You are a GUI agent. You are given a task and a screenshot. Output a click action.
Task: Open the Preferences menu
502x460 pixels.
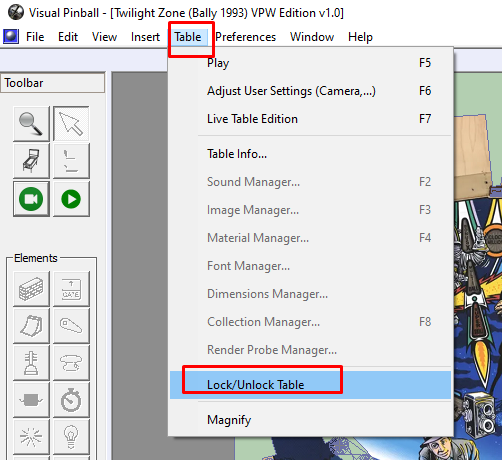coord(246,37)
